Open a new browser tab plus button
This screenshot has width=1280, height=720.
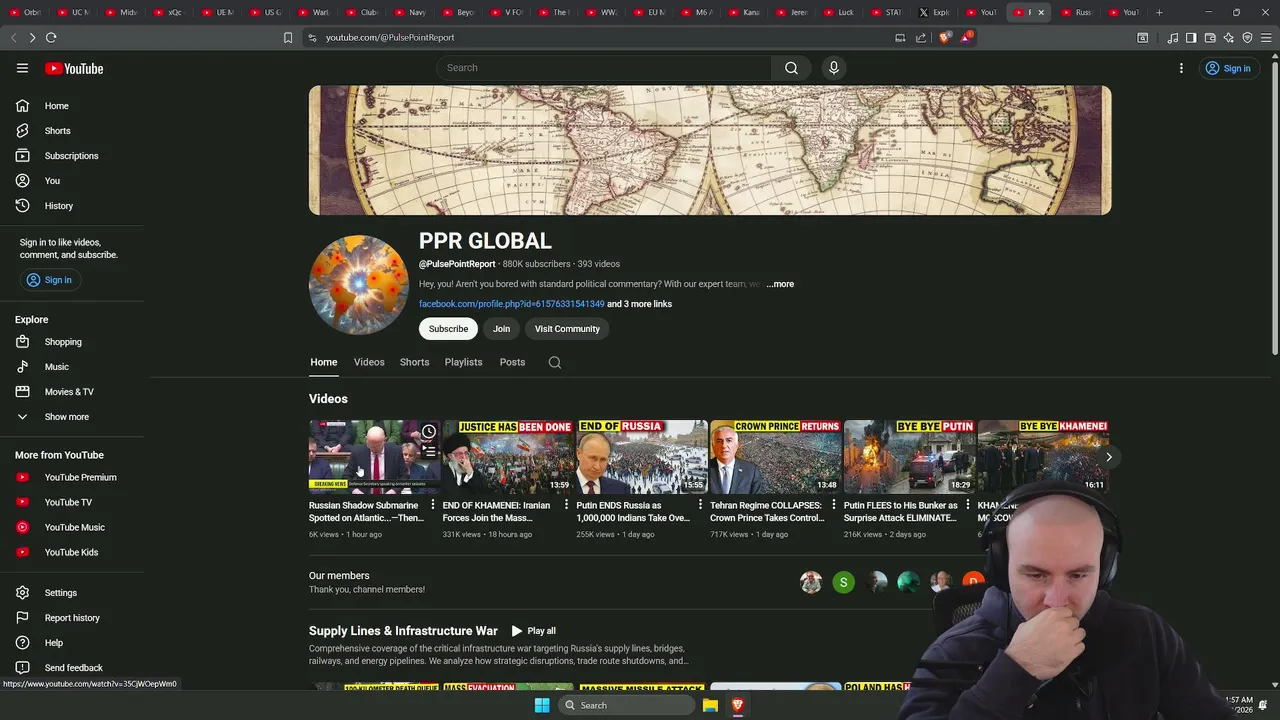click(1159, 12)
